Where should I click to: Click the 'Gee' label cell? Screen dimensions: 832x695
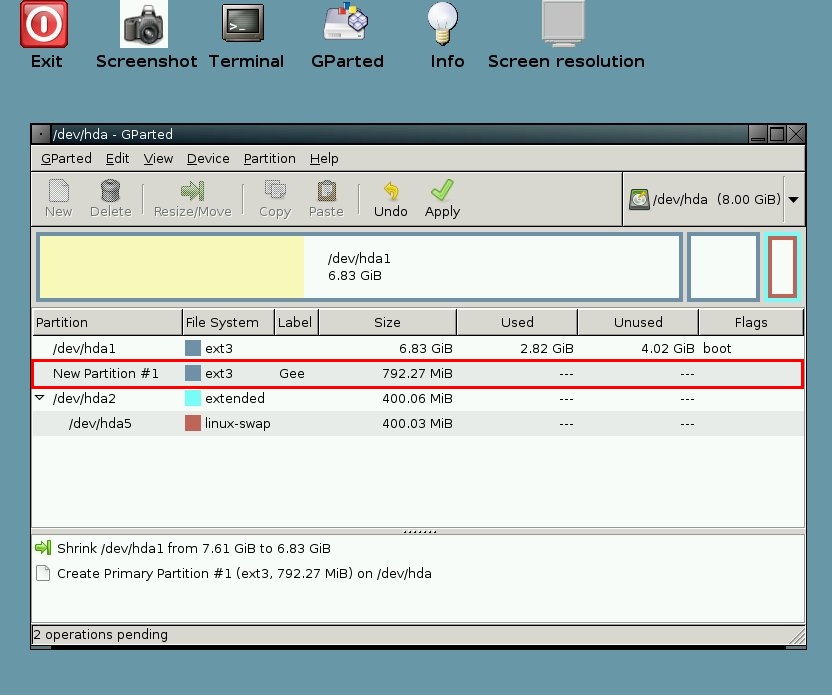coord(292,373)
